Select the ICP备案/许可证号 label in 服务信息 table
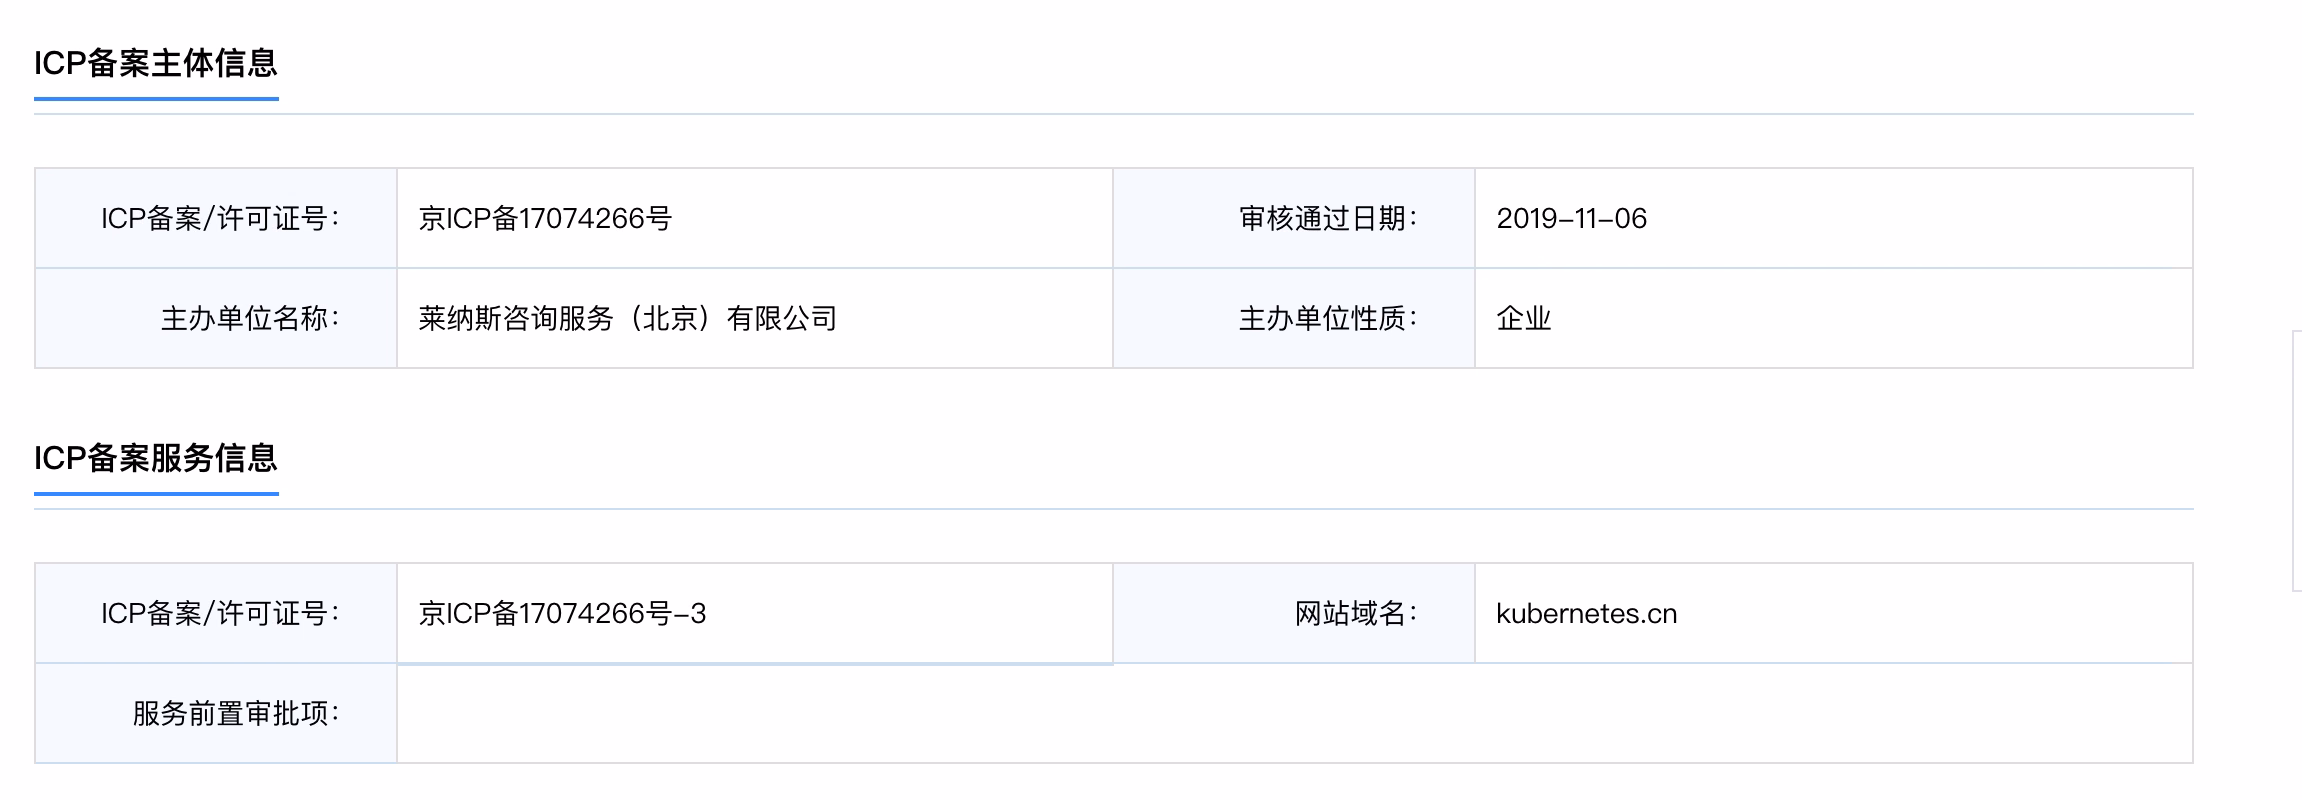 [216, 613]
